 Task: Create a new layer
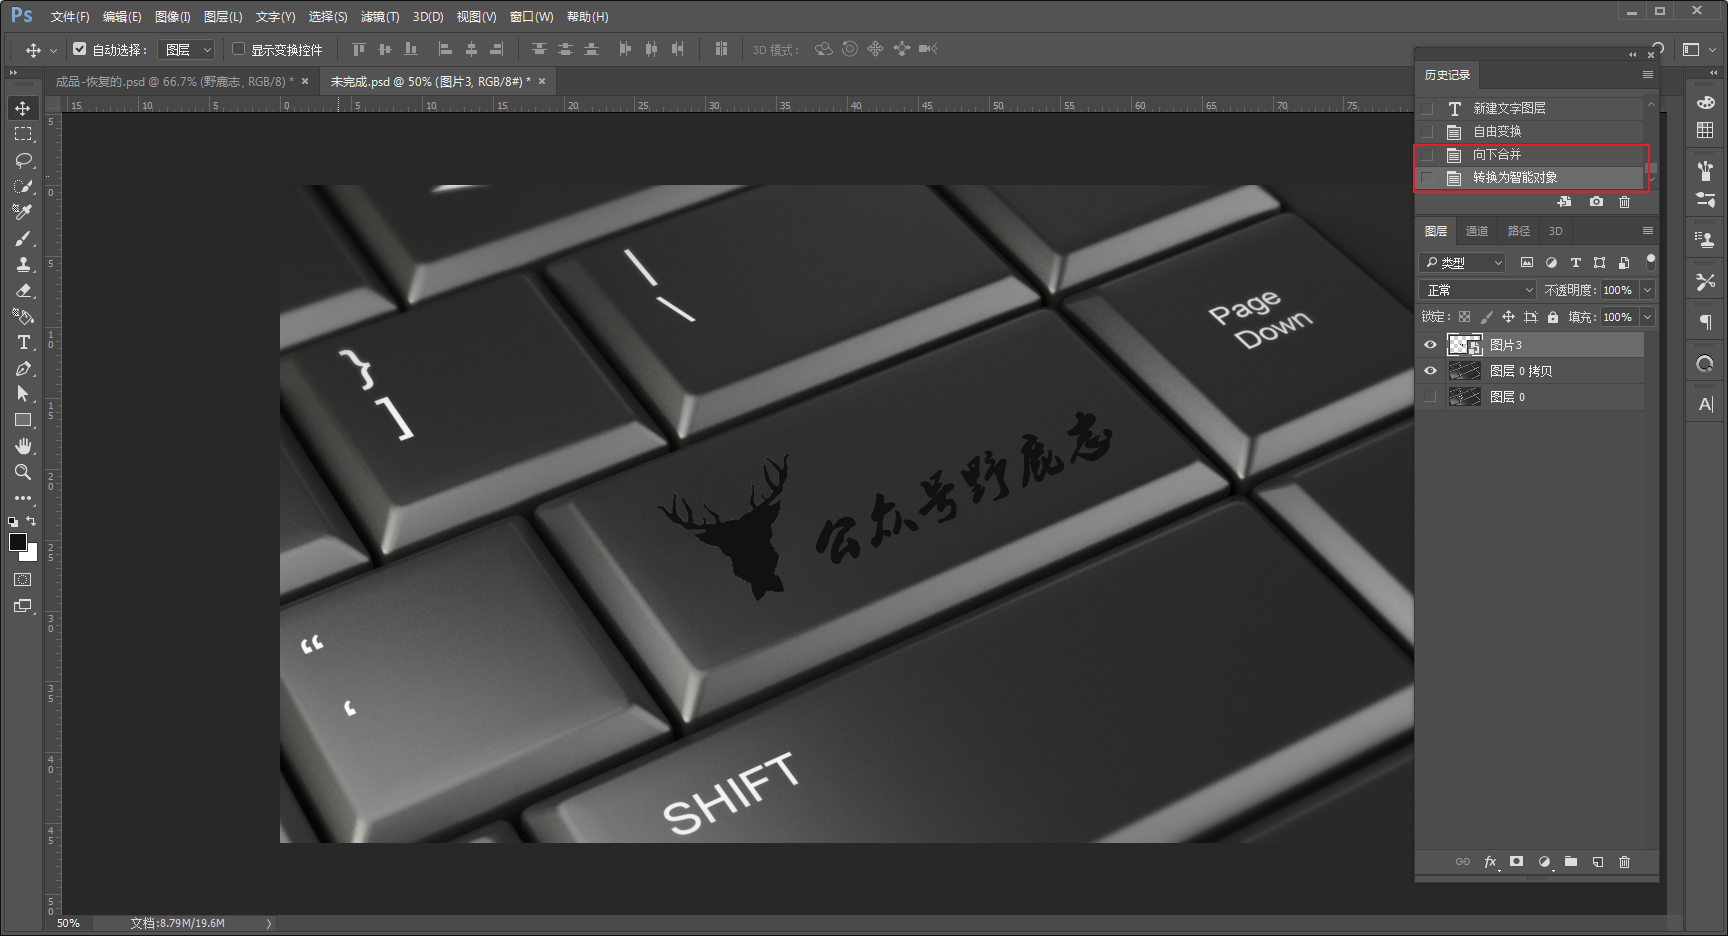[x=1598, y=862]
